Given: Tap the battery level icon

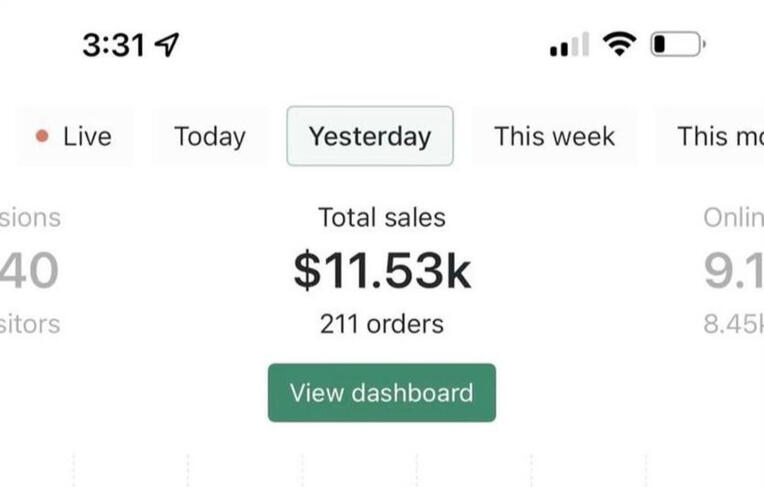Looking at the screenshot, I should (x=678, y=45).
